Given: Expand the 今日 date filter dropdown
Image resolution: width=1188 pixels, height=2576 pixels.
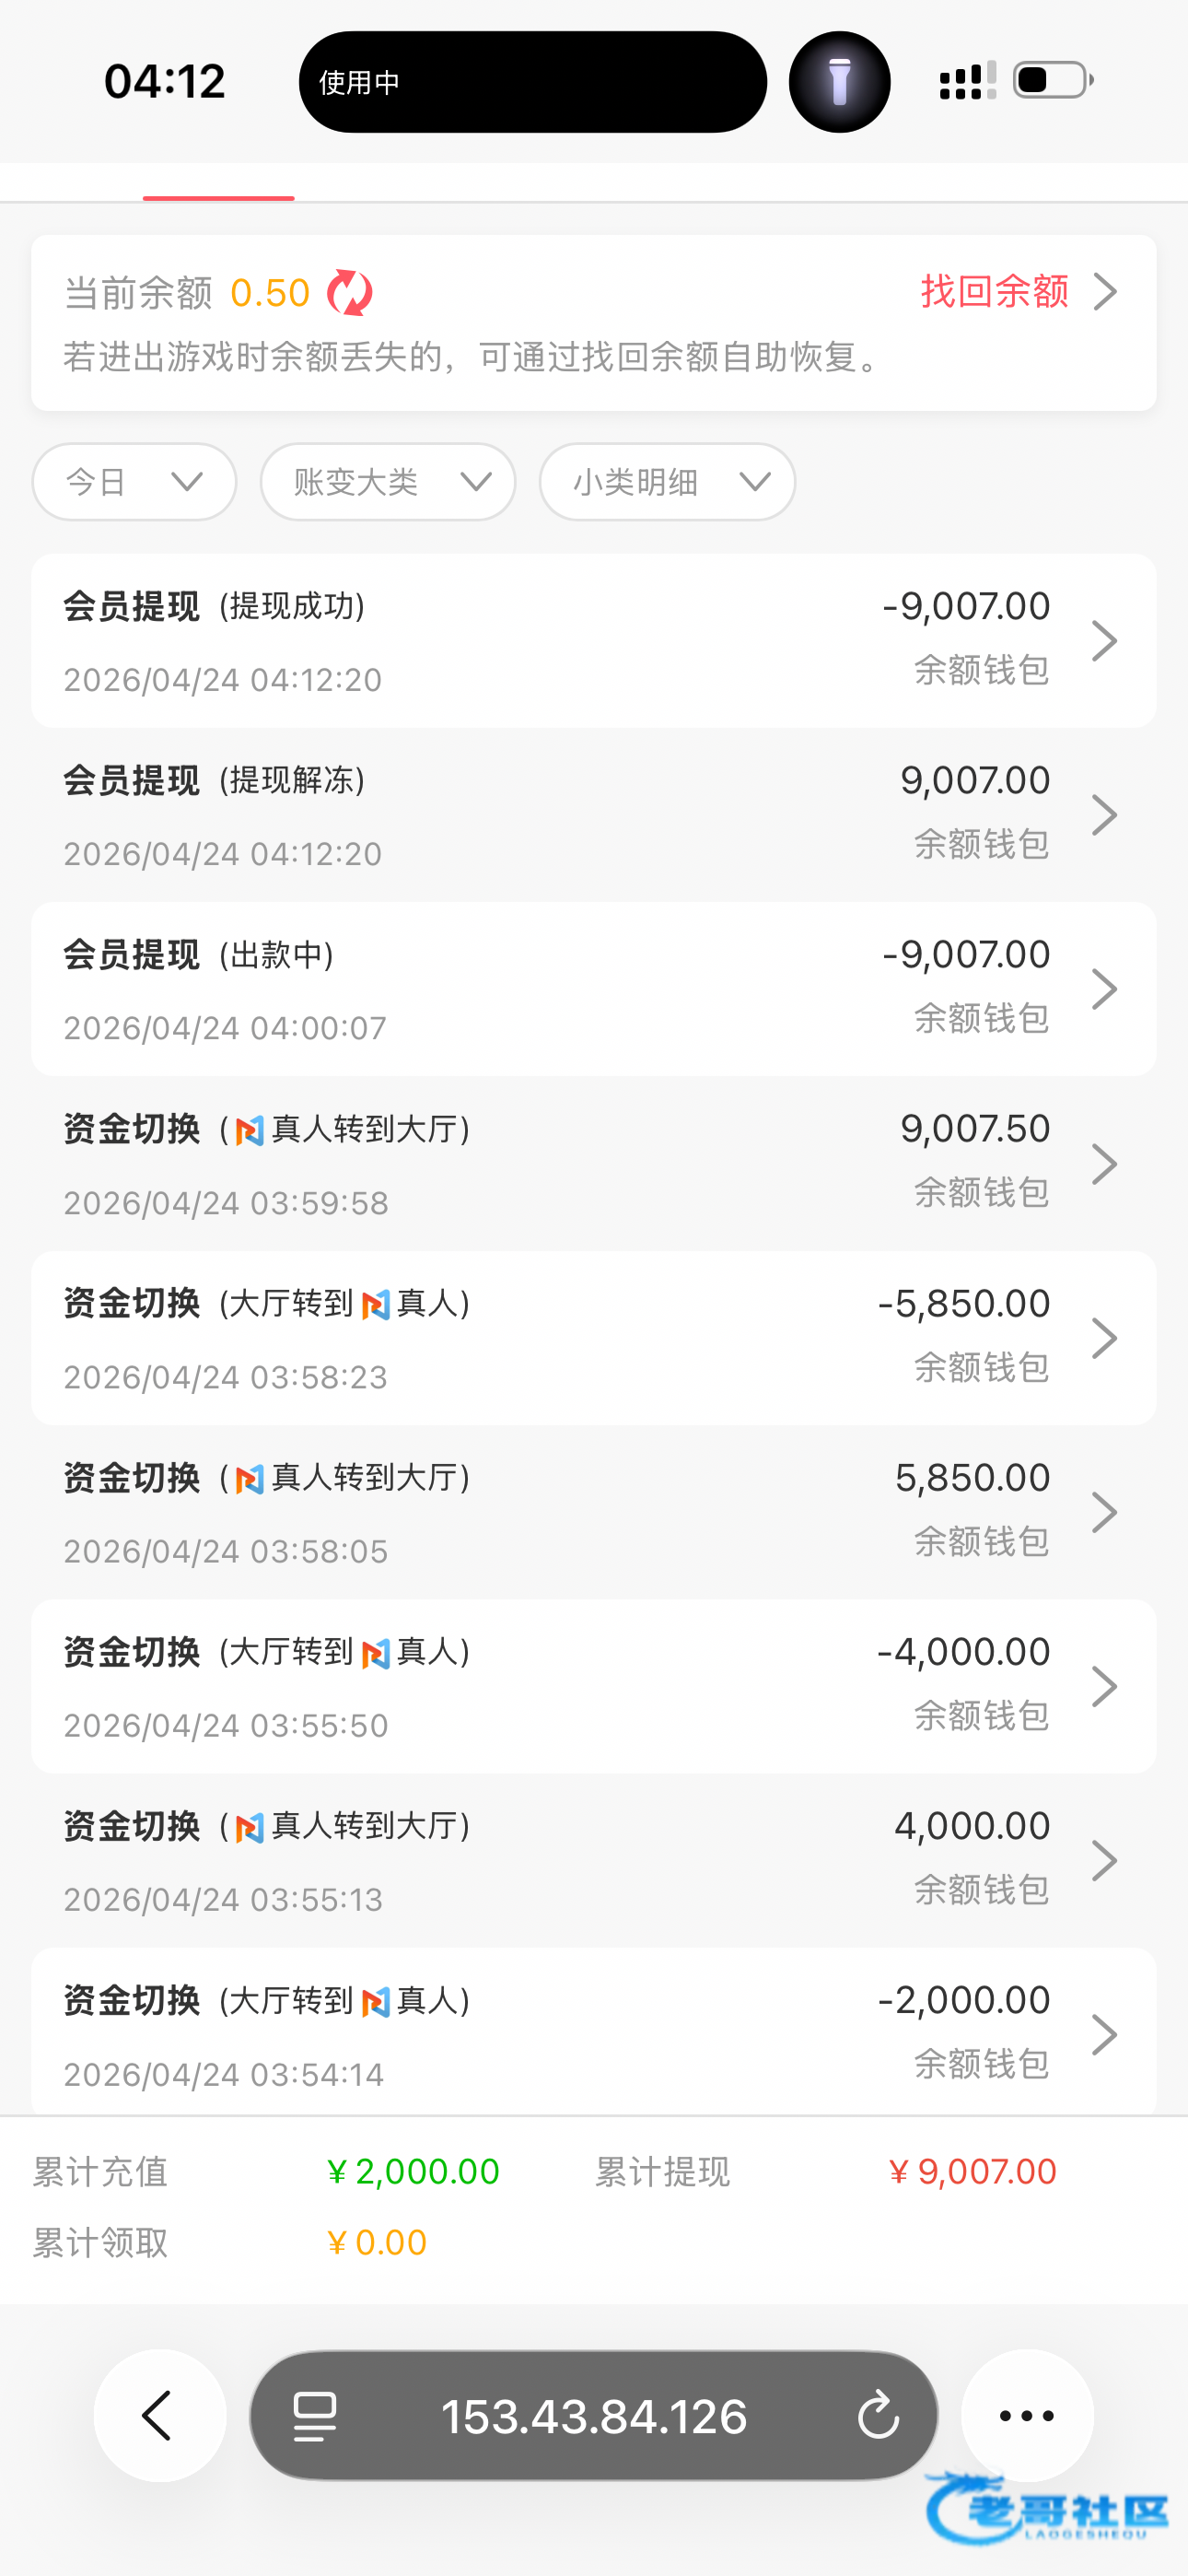Looking at the screenshot, I should point(134,482).
